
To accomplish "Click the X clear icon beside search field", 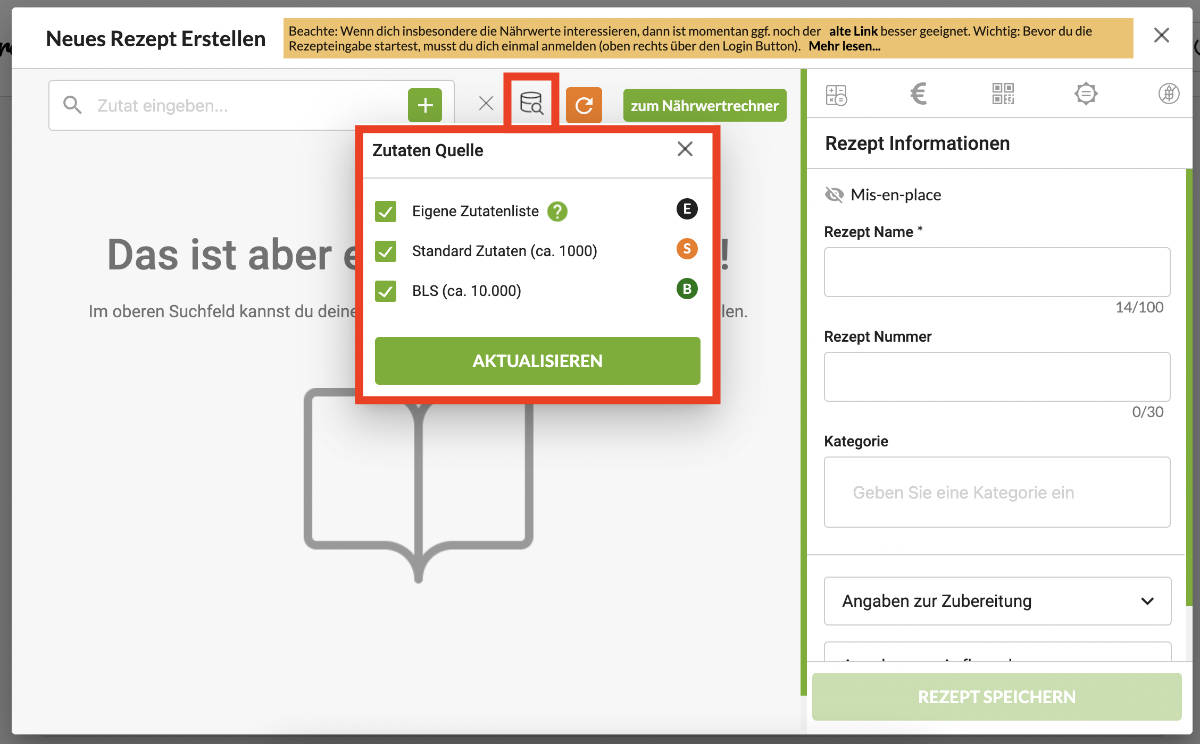I will [x=486, y=104].
